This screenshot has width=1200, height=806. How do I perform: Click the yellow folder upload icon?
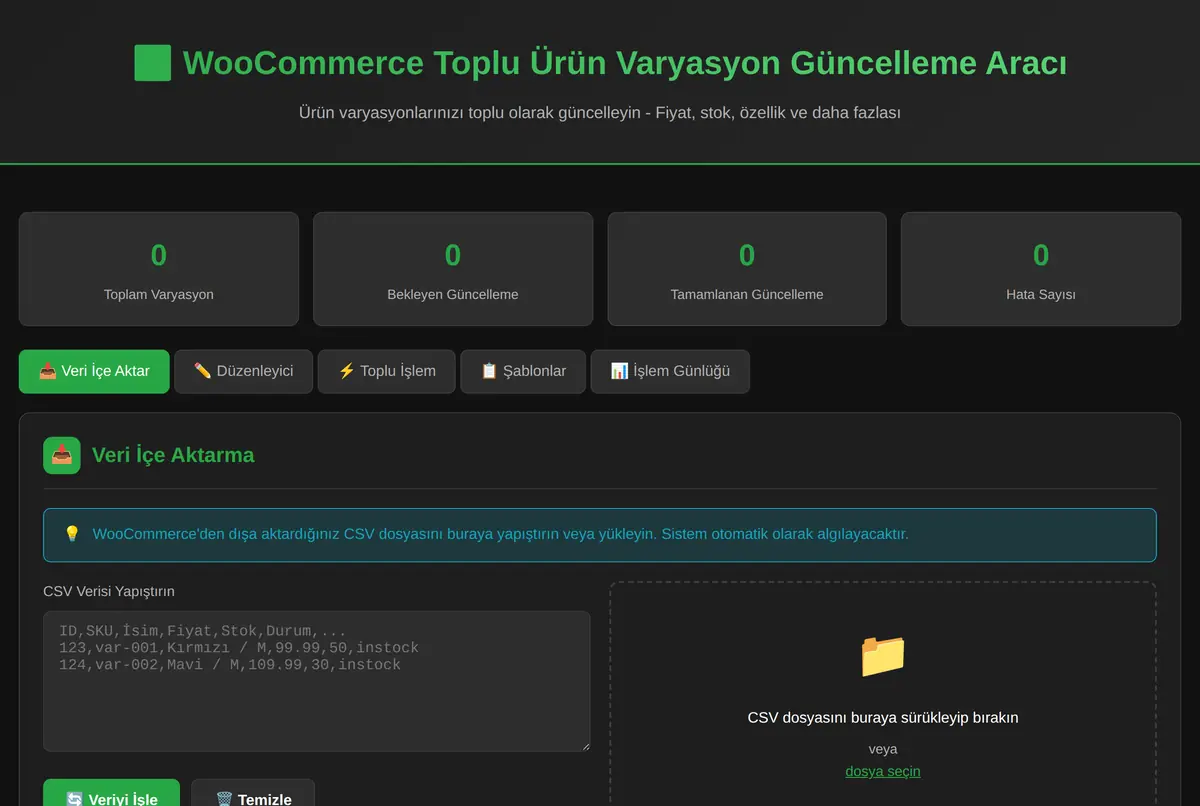(883, 655)
